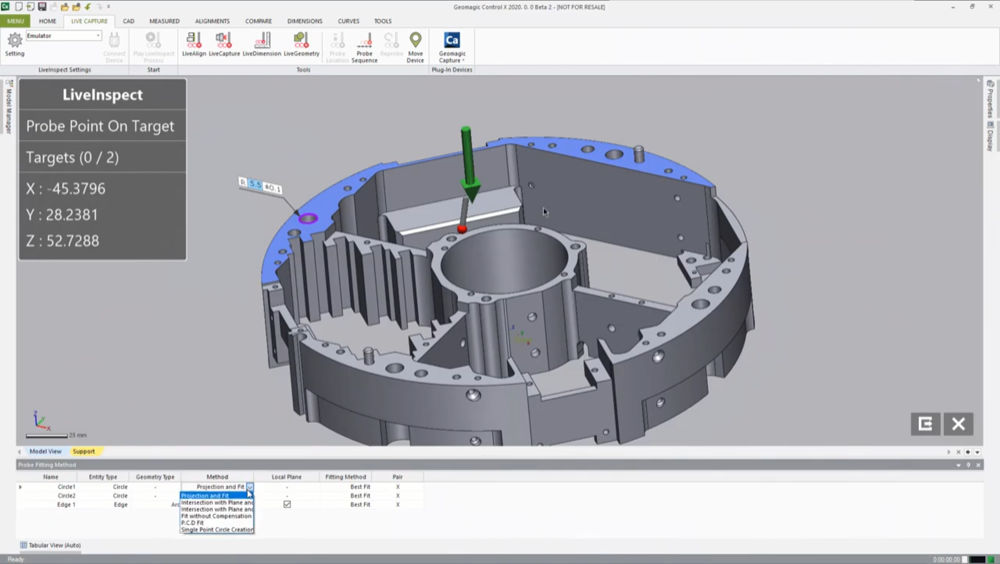1000x564 pixels.
Task: Pick 'Single Point Circle Creation' option
Action: coord(217,530)
